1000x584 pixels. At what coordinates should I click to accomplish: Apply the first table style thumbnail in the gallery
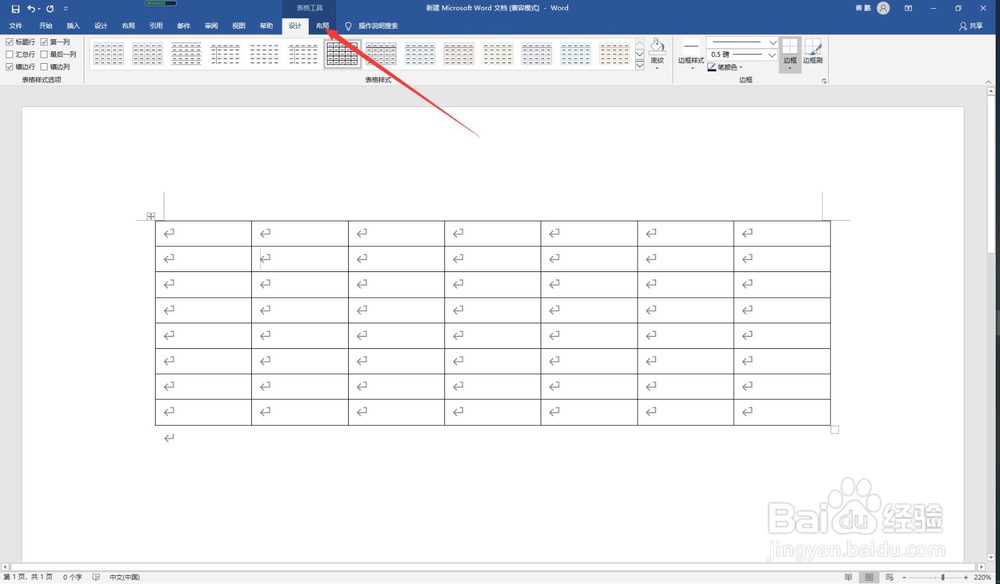[x=108, y=54]
